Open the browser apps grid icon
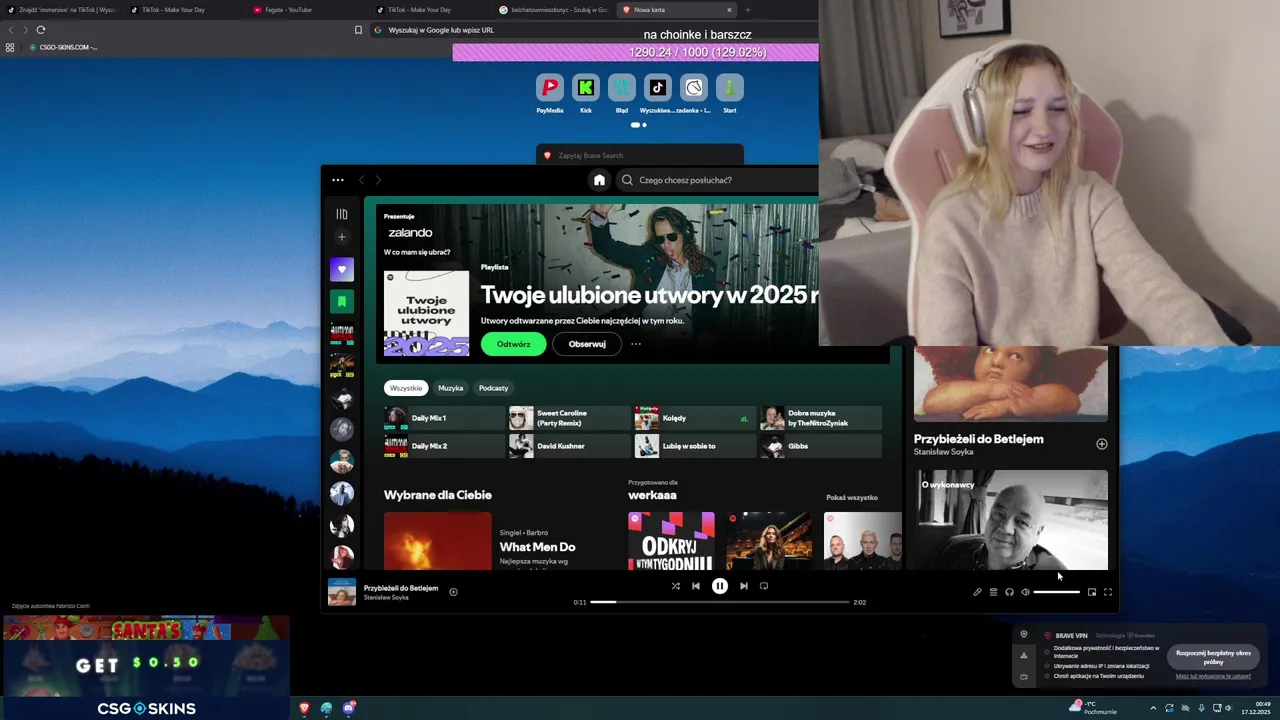 coord(10,47)
